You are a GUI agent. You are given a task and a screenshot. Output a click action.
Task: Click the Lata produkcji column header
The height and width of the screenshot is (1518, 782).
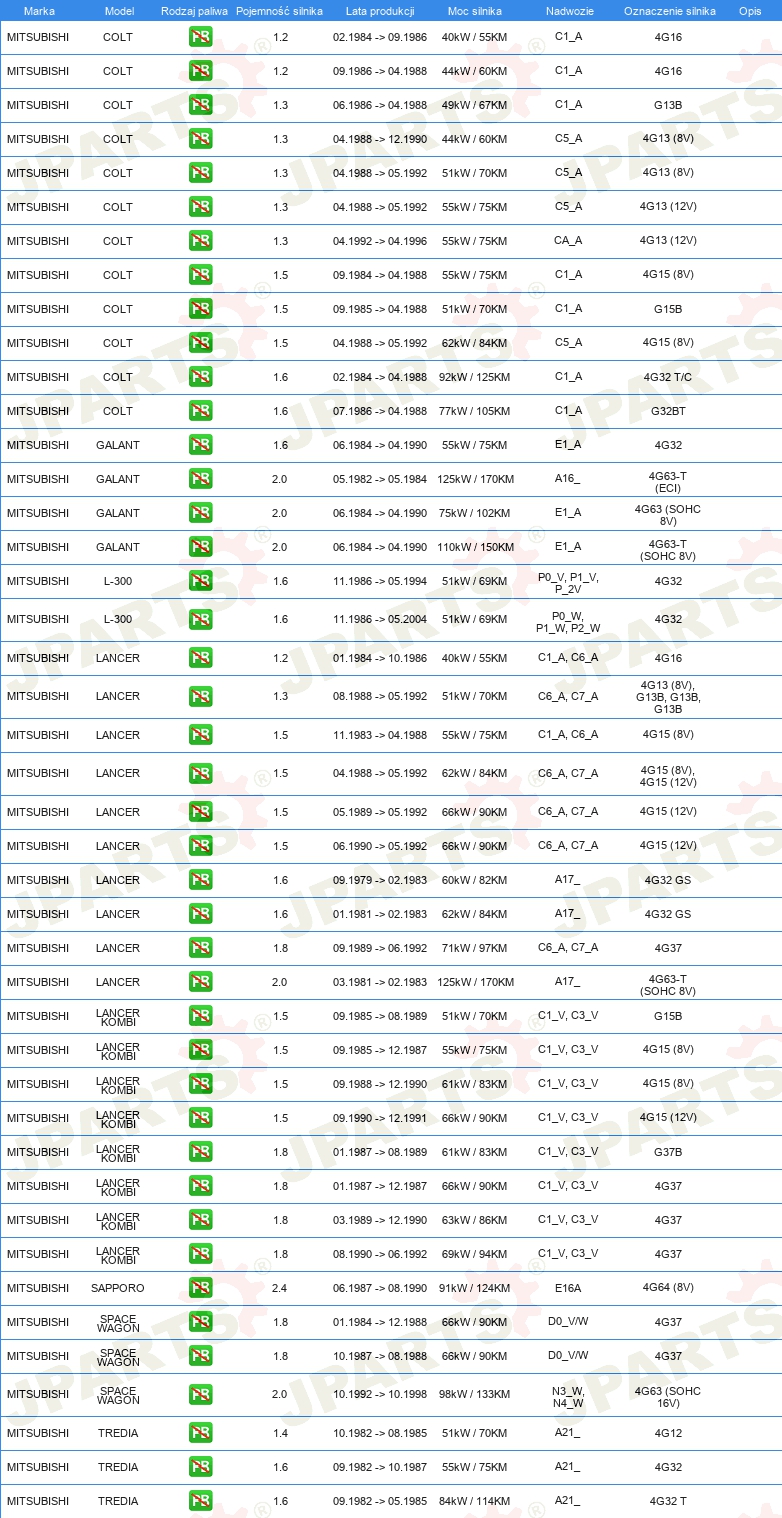click(x=380, y=11)
